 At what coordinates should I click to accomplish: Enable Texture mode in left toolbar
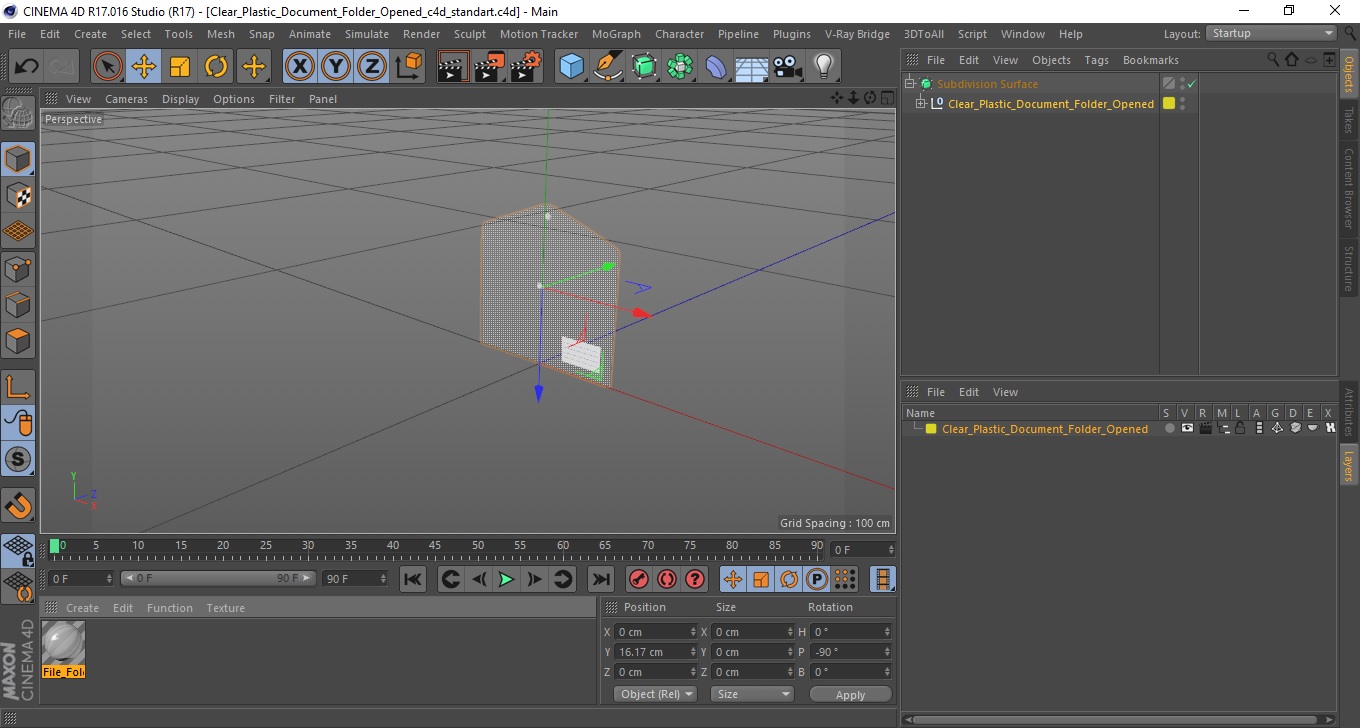pyautogui.click(x=18, y=195)
